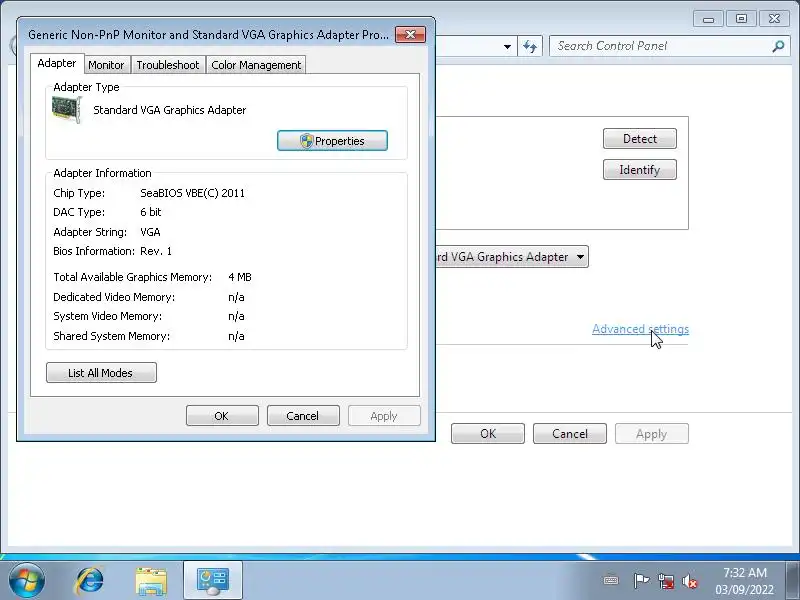Screen dimensions: 800x600
Task: Select the Control Panel taskbar button
Action: click(x=213, y=581)
